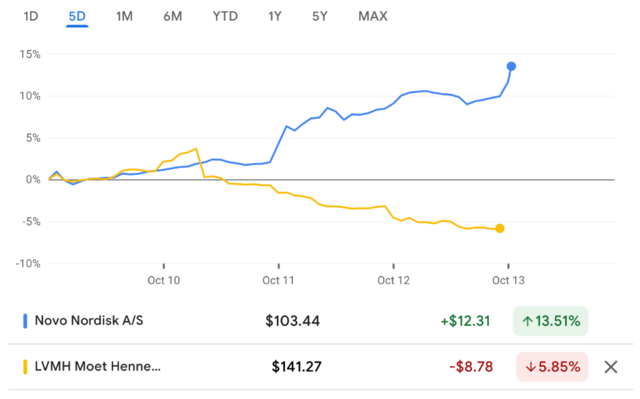The width and height of the screenshot is (640, 399).
Task: Show the 5Y time range
Action: coord(320,16)
